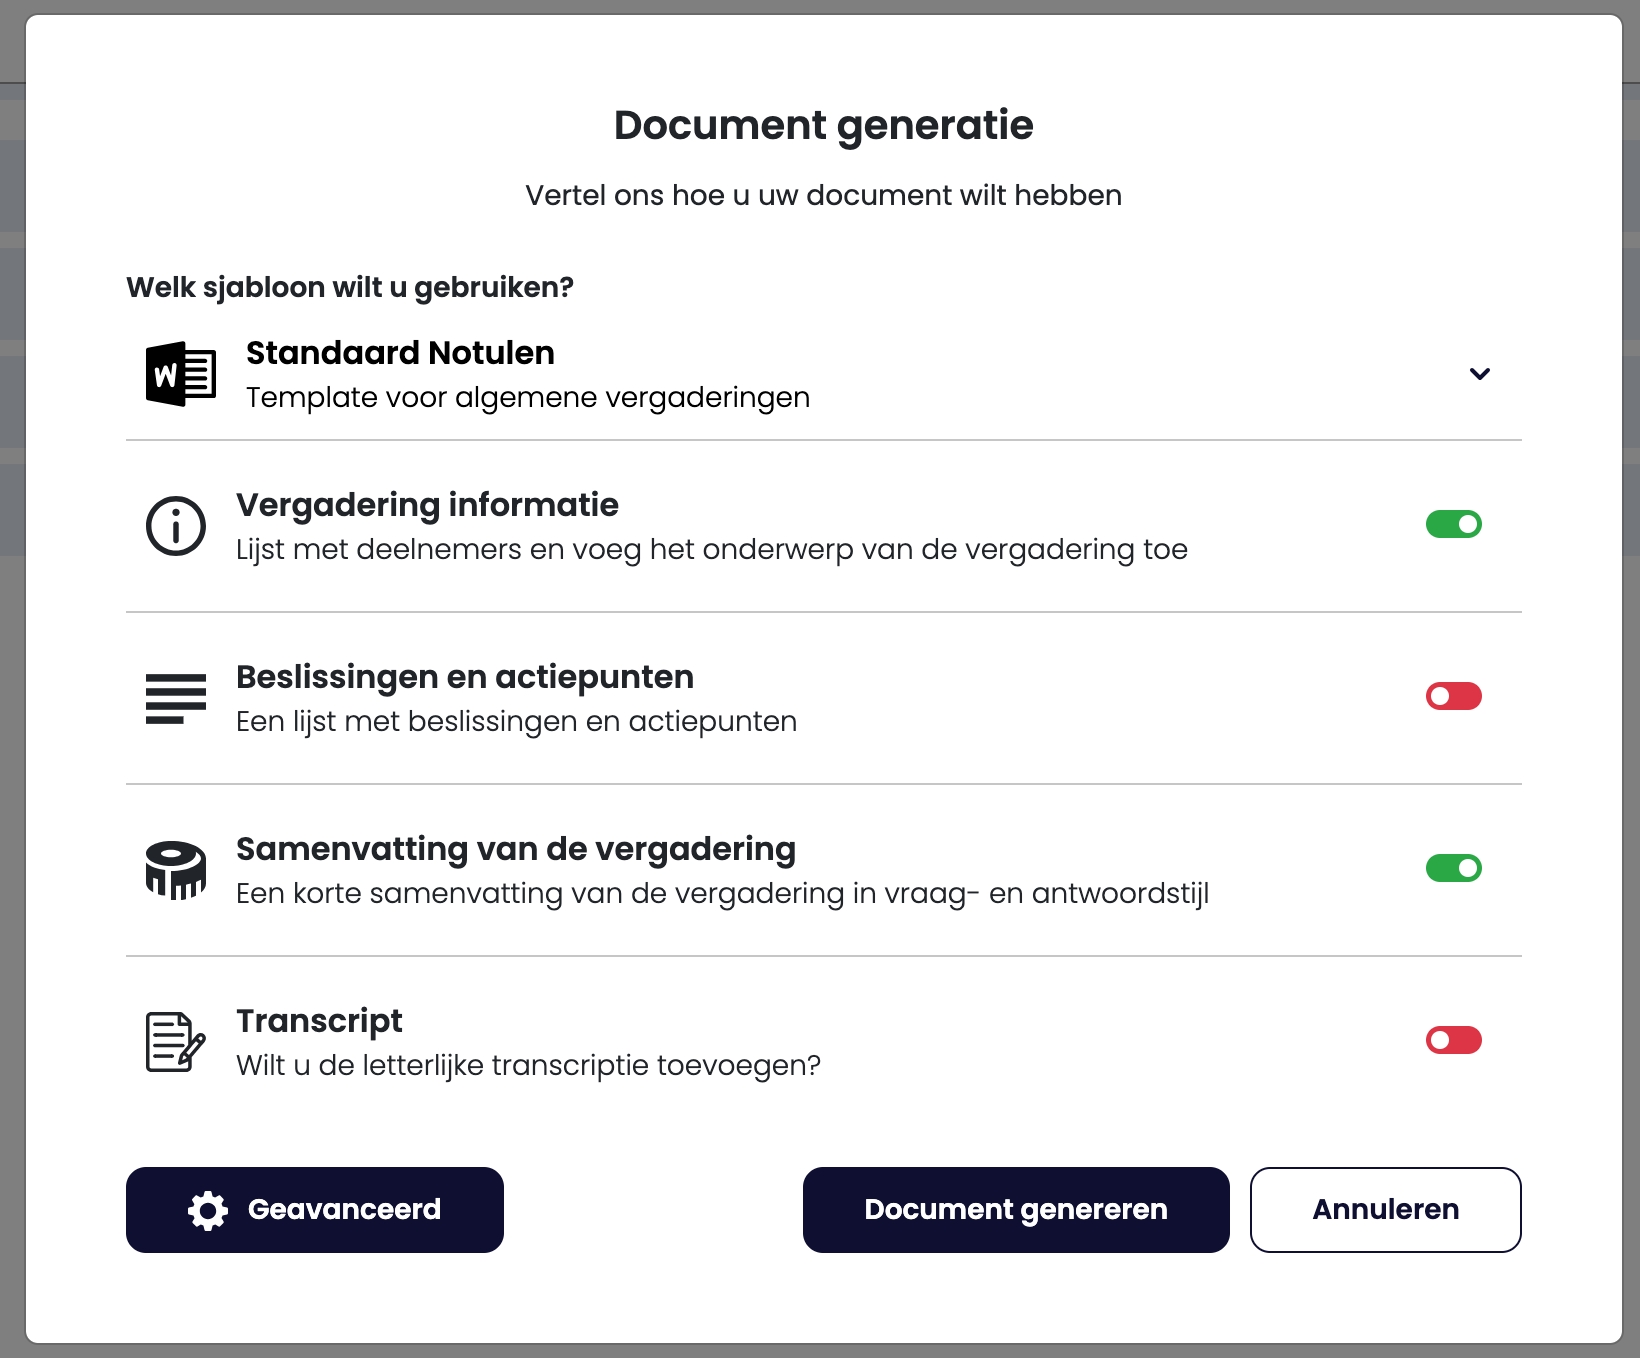Enable the Beslissingen en actiepunten toggle

1453,696
